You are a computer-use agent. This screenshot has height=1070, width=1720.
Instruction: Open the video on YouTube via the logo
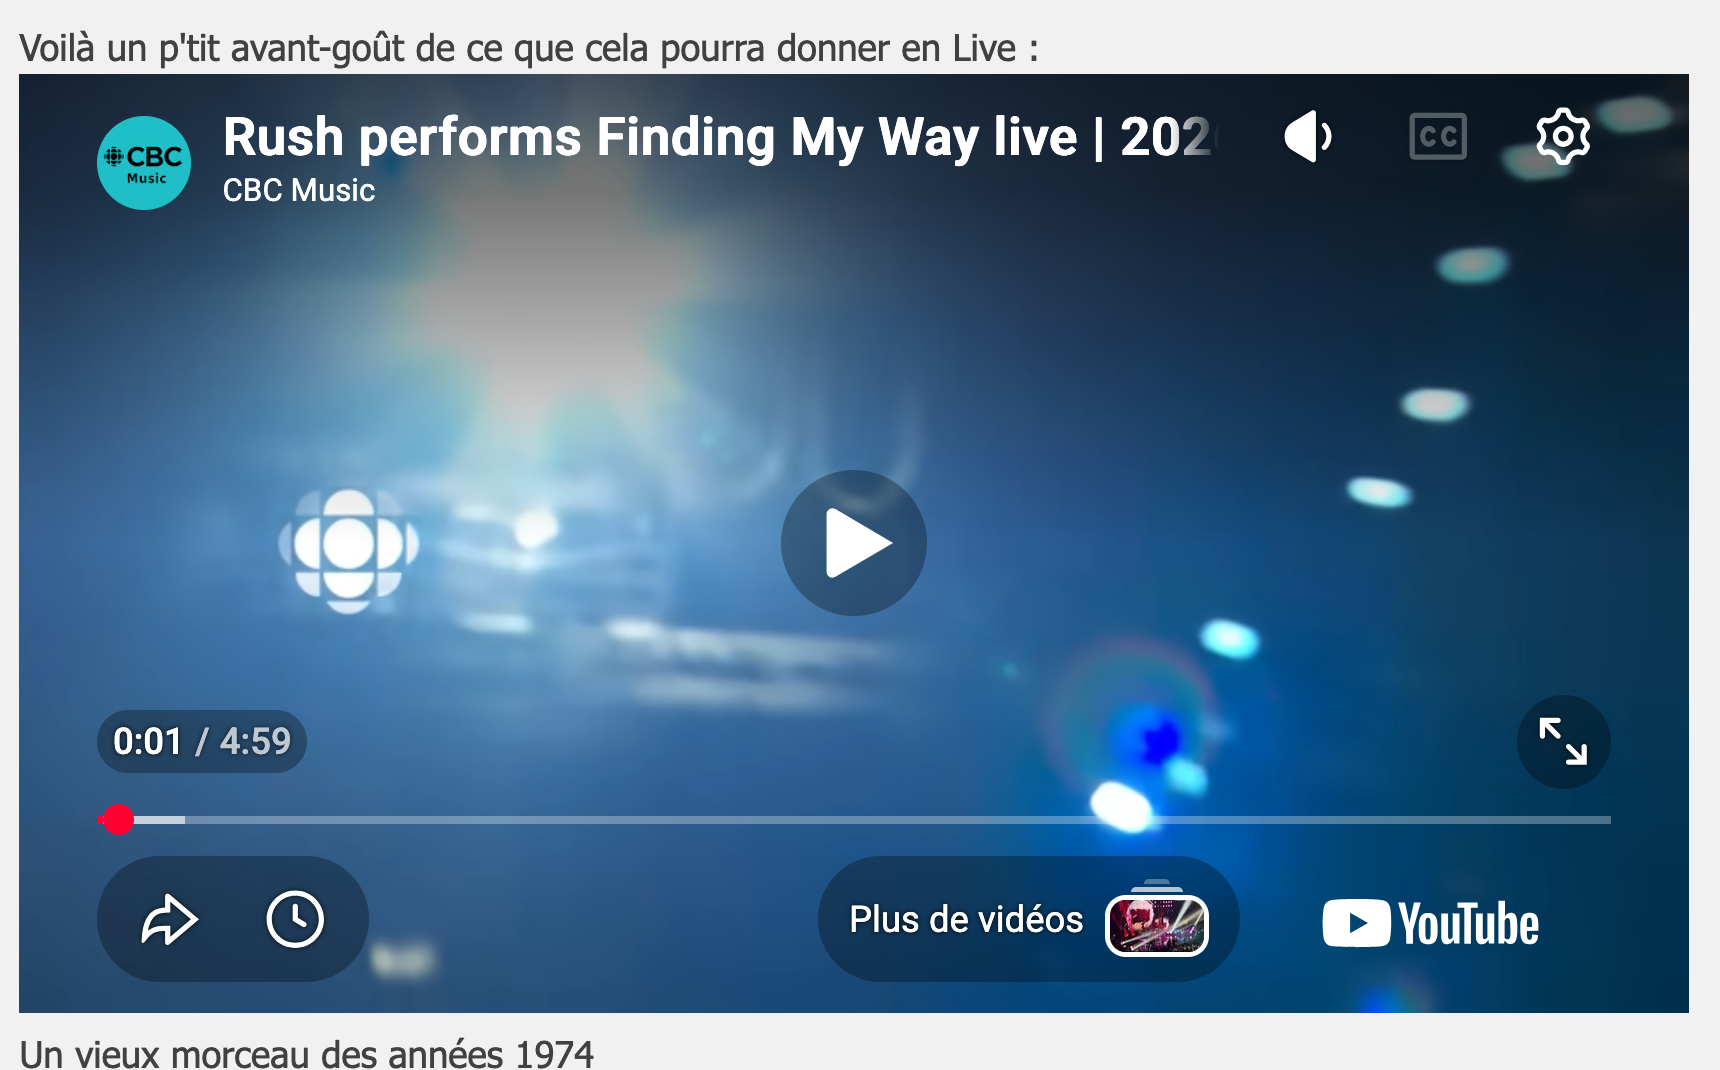(x=1430, y=923)
